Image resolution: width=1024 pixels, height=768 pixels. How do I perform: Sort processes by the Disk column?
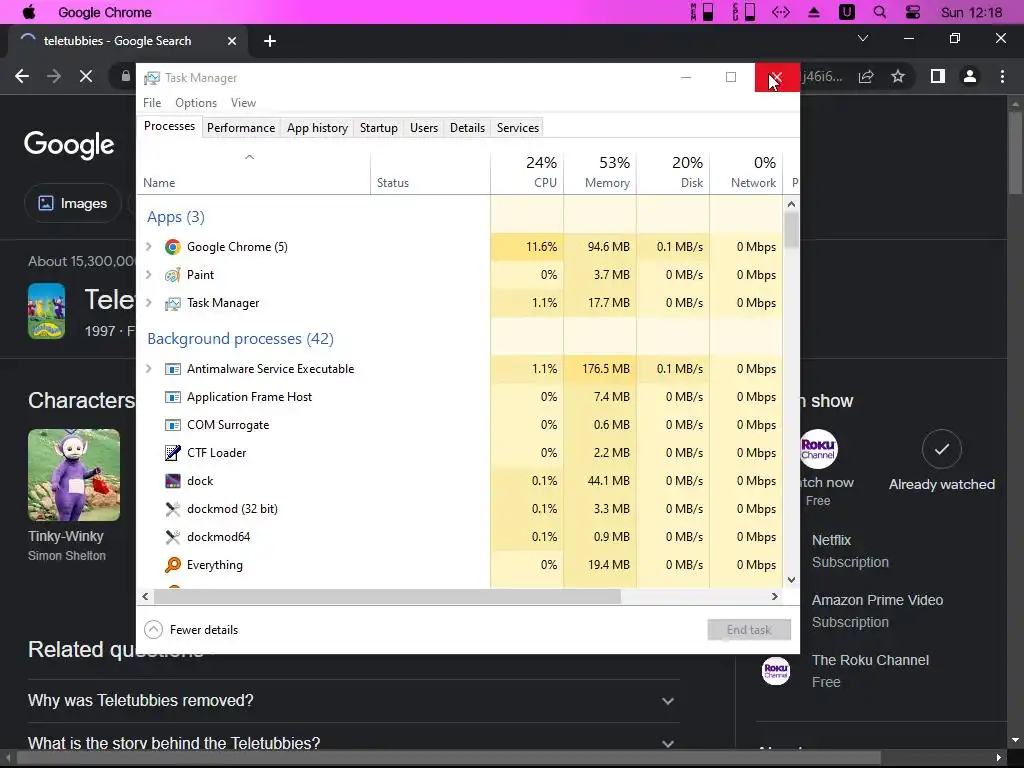pyautogui.click(x=673, y=172)
